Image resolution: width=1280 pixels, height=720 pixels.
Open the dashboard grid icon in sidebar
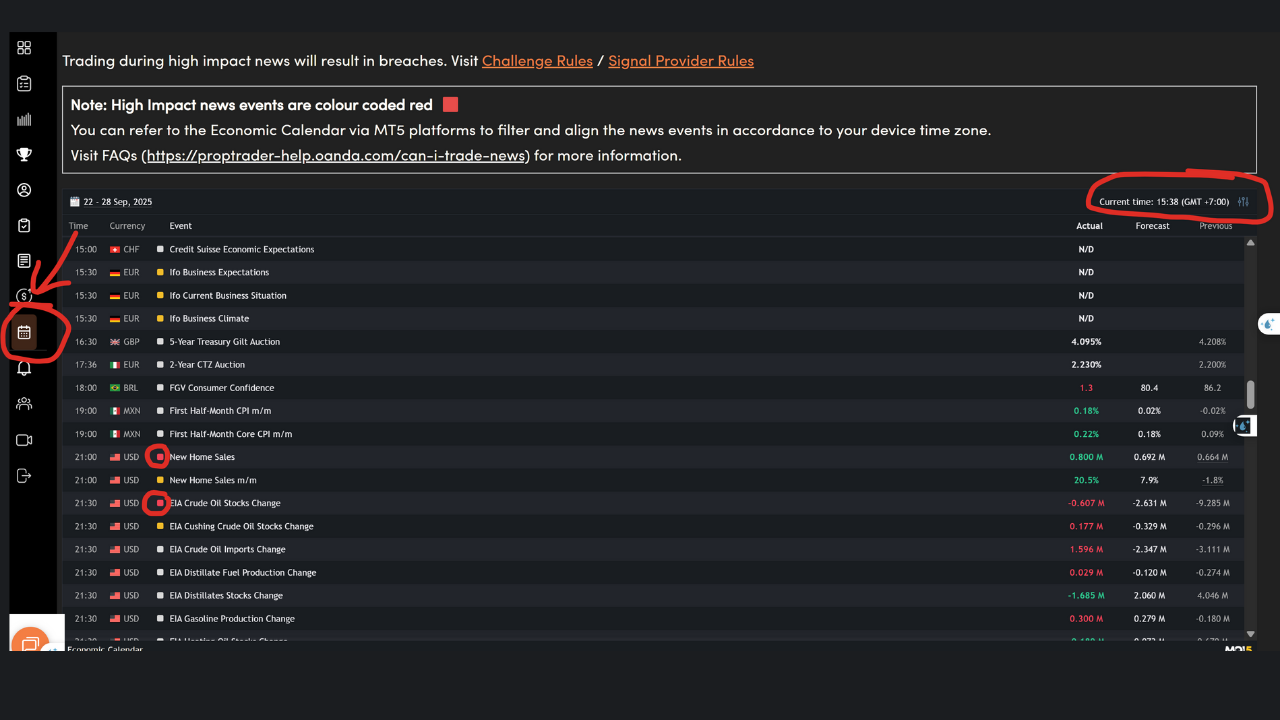(x=24, y=48)
